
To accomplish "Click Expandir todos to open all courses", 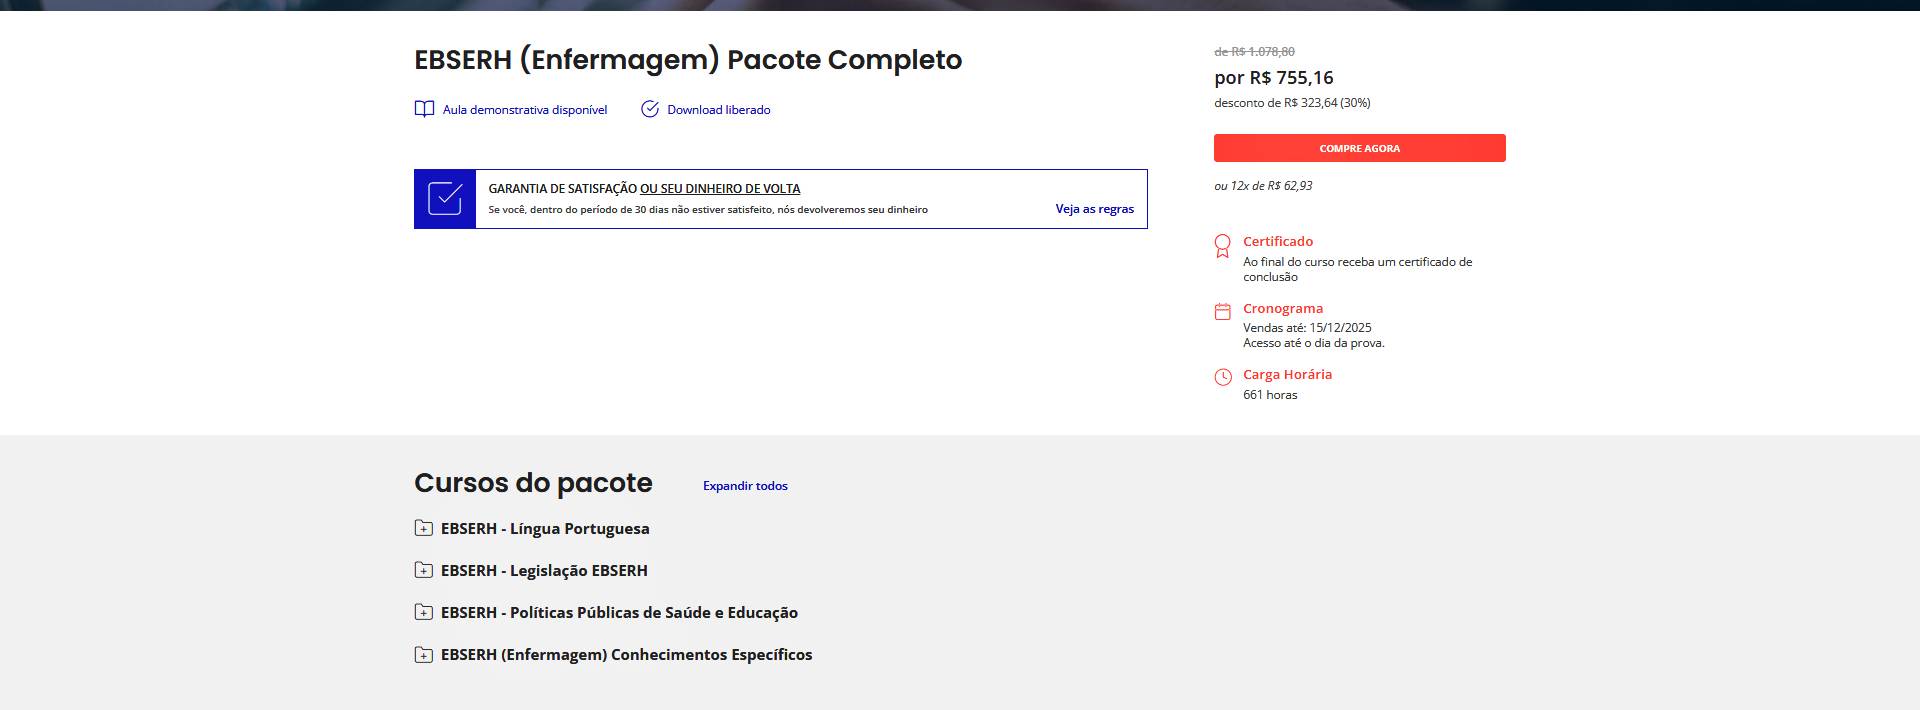I will (x=745, y=486).
